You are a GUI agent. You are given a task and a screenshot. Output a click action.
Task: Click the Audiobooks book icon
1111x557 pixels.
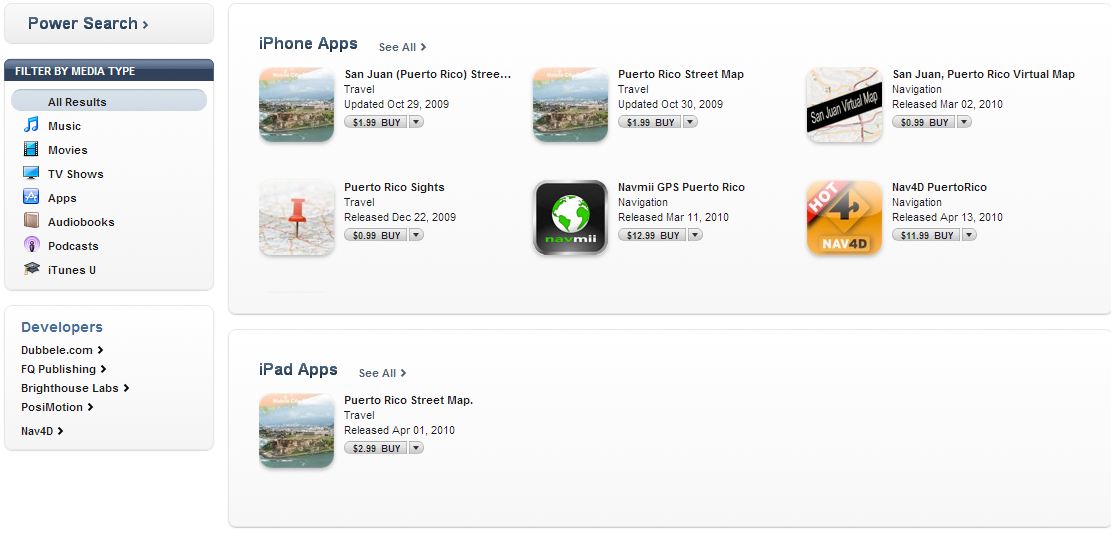(x=32, y=222)
